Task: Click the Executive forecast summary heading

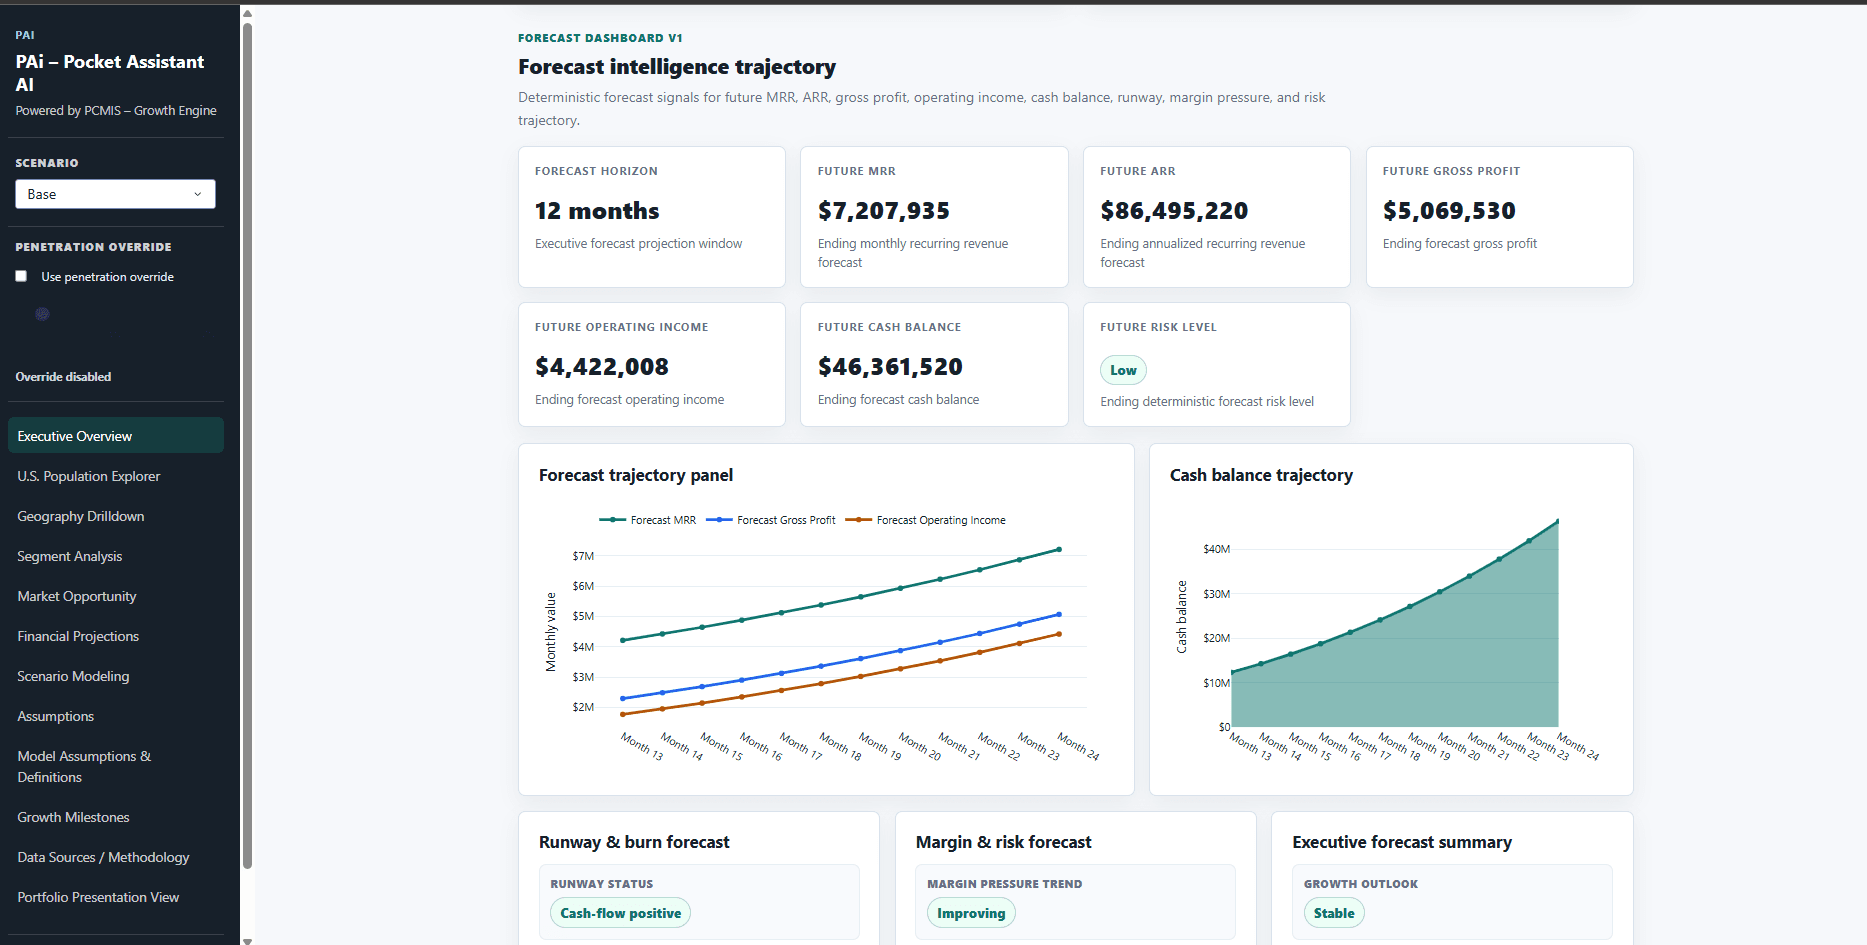Action: click(1402, 842)
